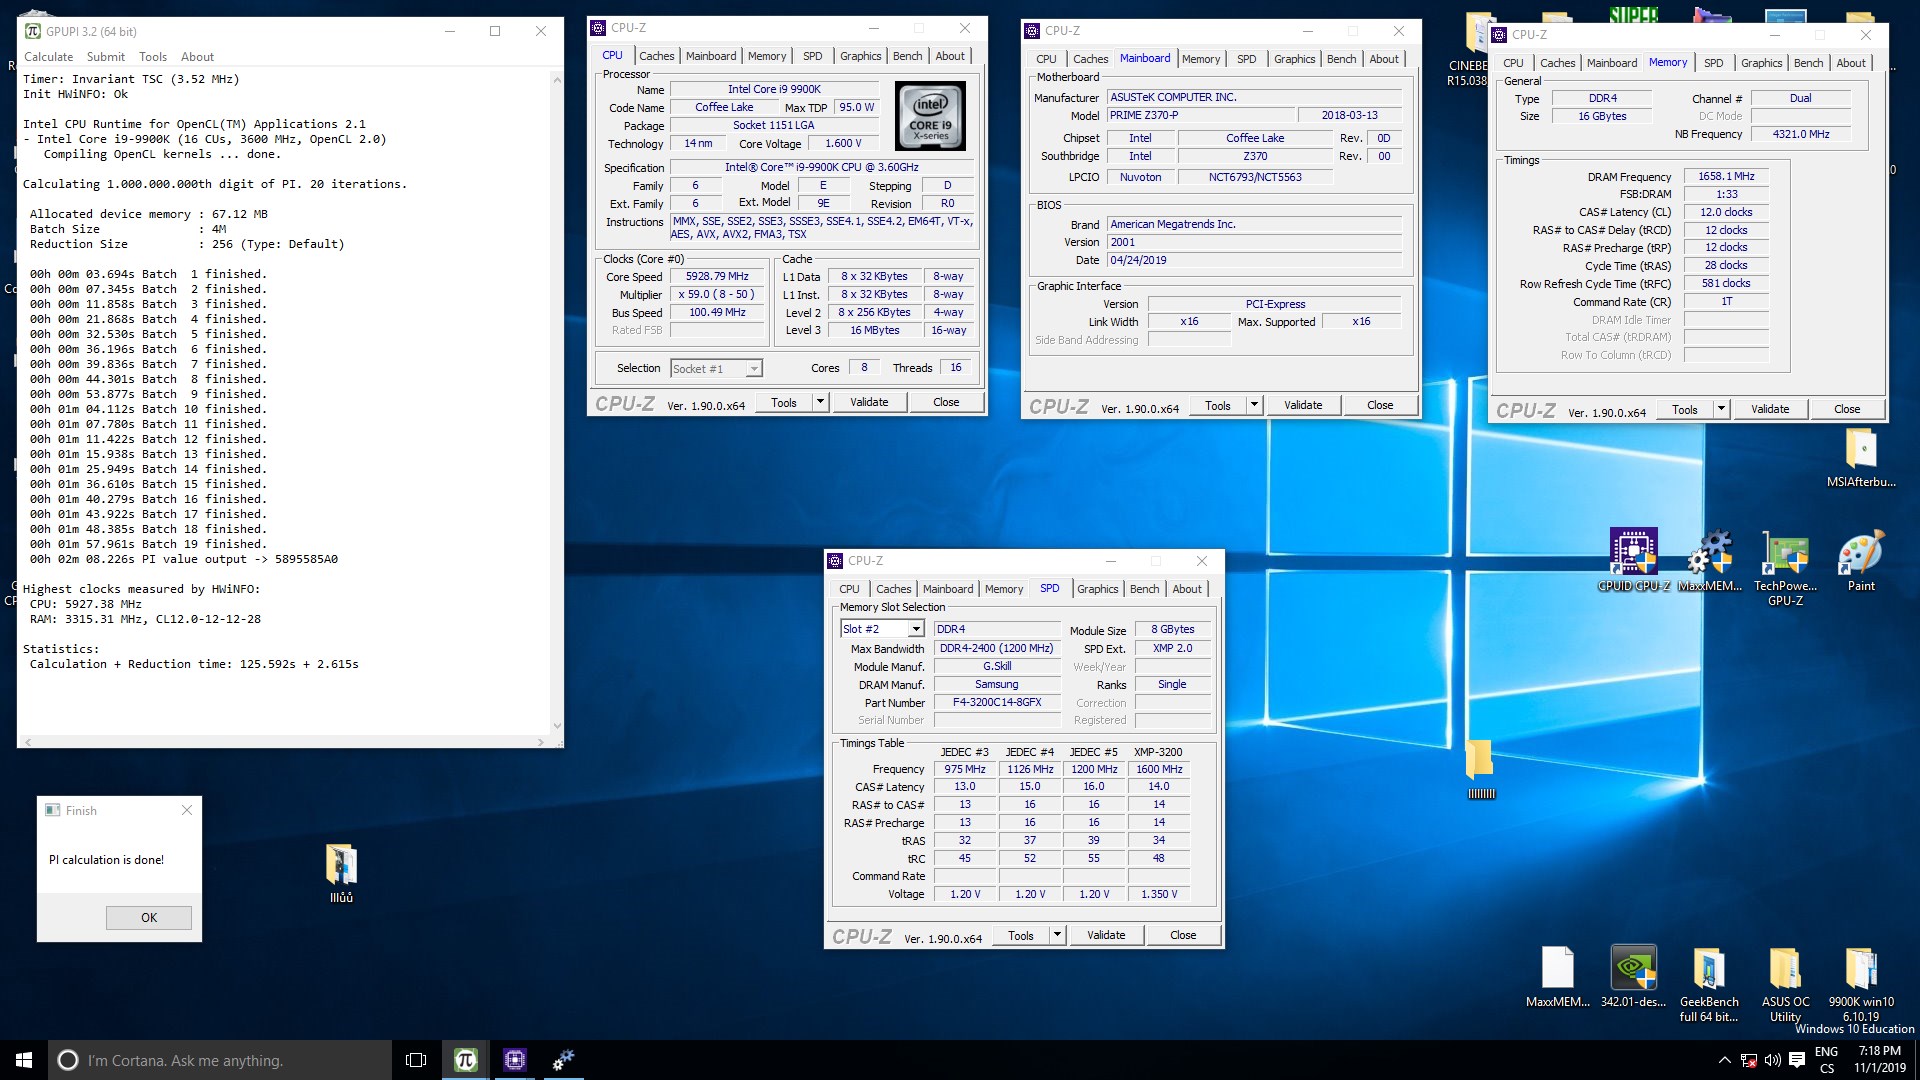Screen dimensions: 1920x1080
Task: Switch to Caches tab in CPU window
Action: [x=656, y=56]
